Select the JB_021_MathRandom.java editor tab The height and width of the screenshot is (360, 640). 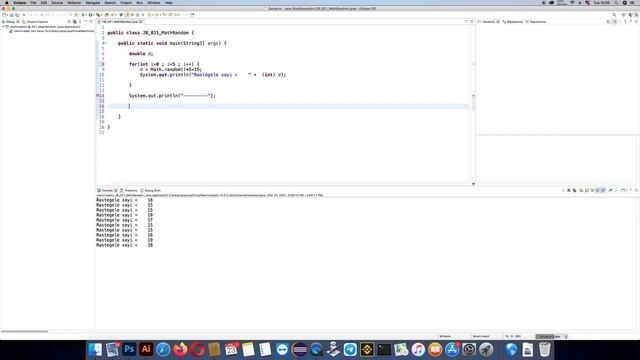coord(119,22)
